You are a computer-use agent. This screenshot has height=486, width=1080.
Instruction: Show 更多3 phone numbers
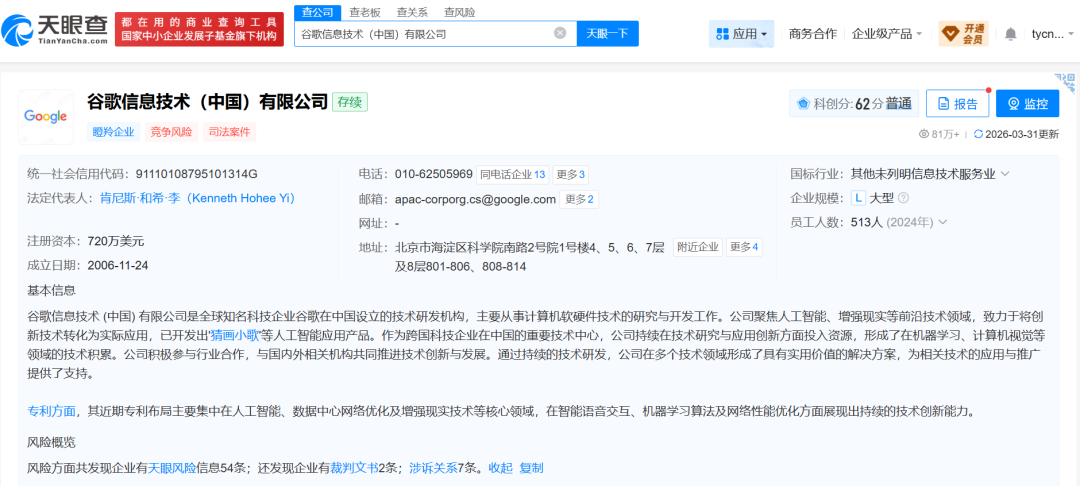coord(570,175)
